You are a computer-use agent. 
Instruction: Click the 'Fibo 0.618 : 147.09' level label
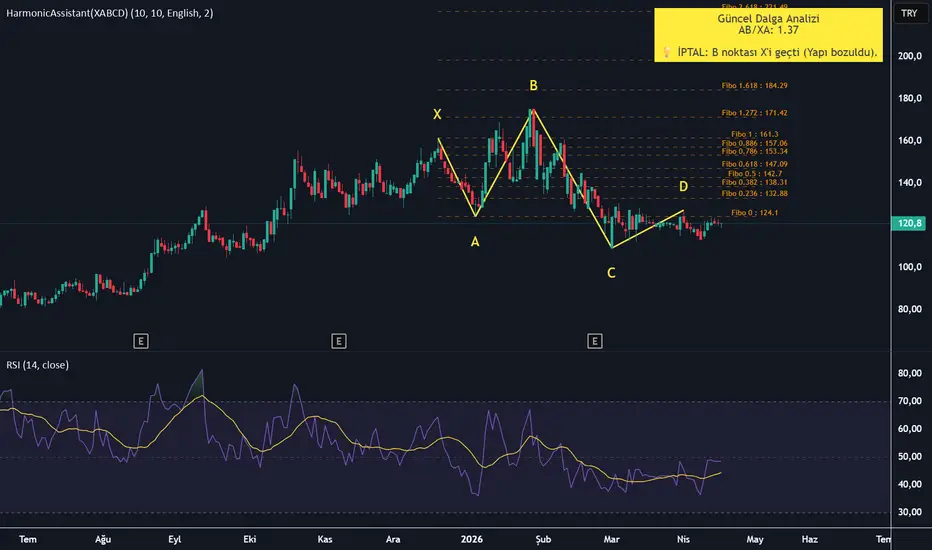click(x=754, y=164)
